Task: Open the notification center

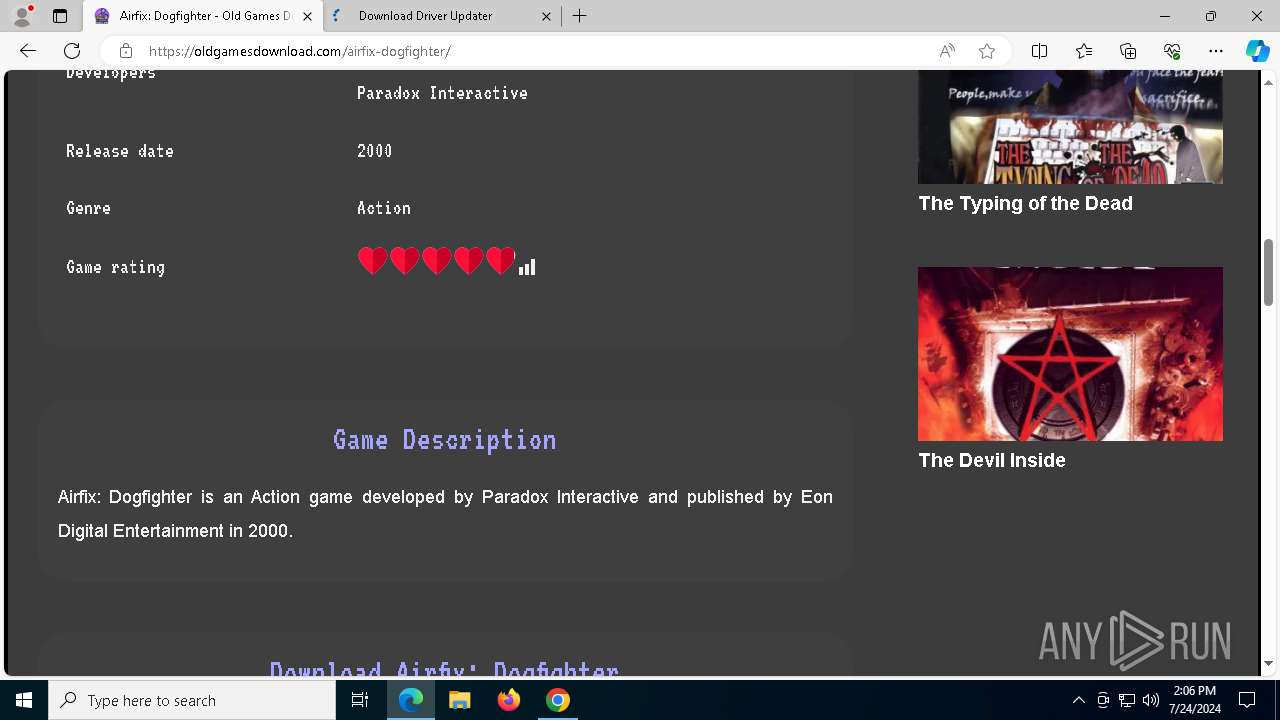Action: [1247, 700]
